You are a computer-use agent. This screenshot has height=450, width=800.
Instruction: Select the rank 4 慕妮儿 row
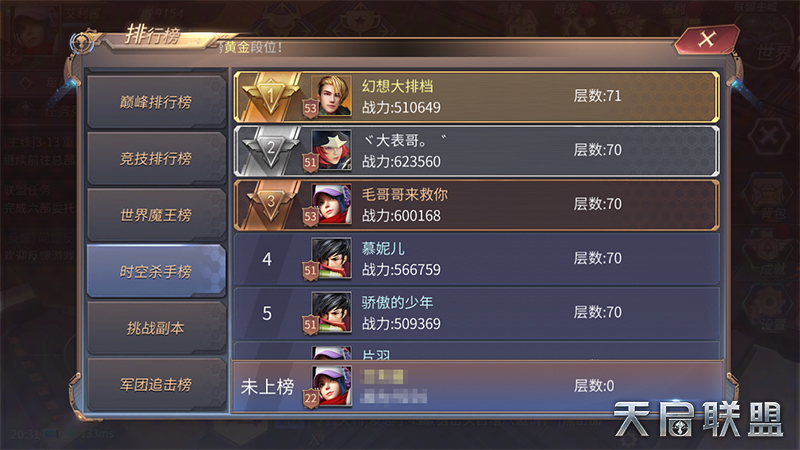coord(477,259)
